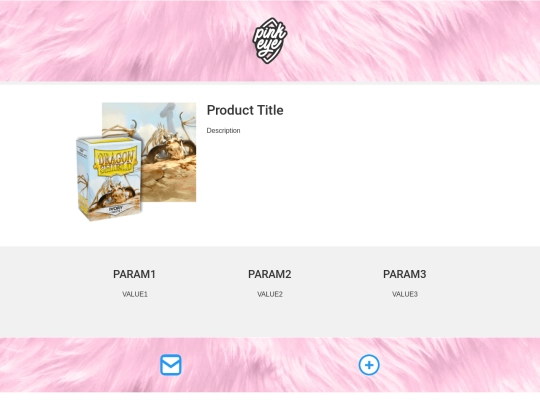This screenshot has height=405, width=540.
Task: Click the VALUE1 text
Action: (x=135, y=294)
